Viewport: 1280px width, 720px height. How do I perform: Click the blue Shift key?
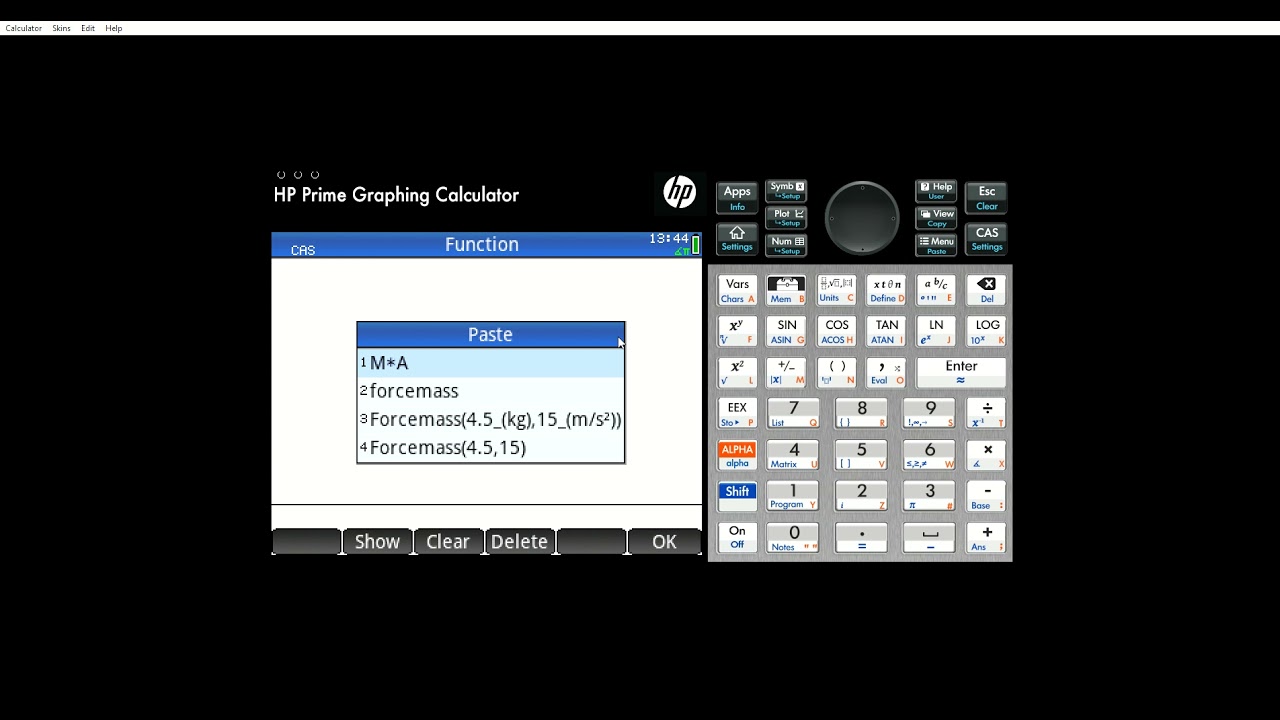pyautogui.click(x=737, y=496)
